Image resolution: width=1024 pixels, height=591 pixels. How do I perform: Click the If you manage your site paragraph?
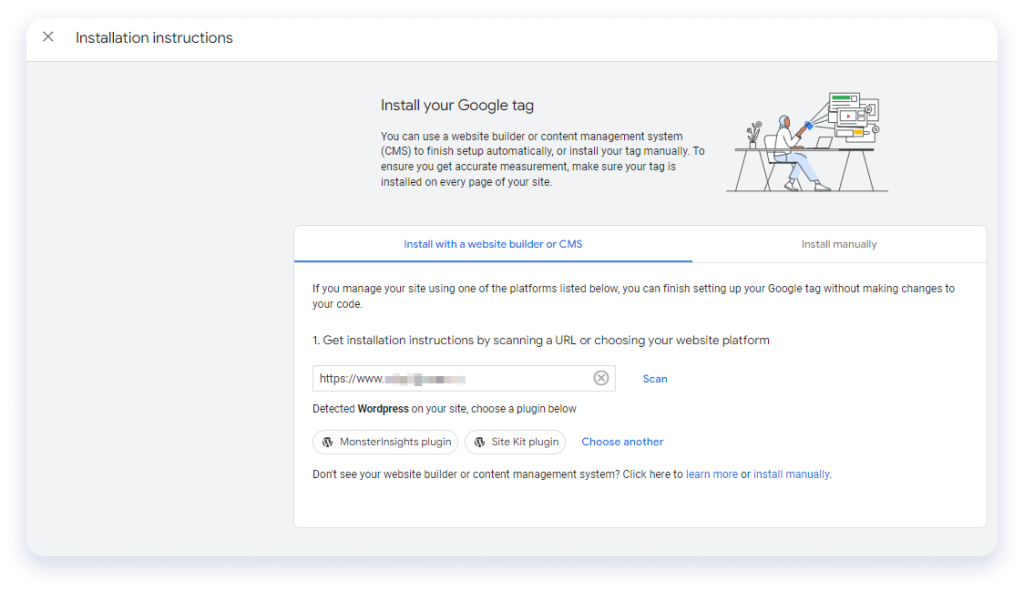tap(632, 296)
